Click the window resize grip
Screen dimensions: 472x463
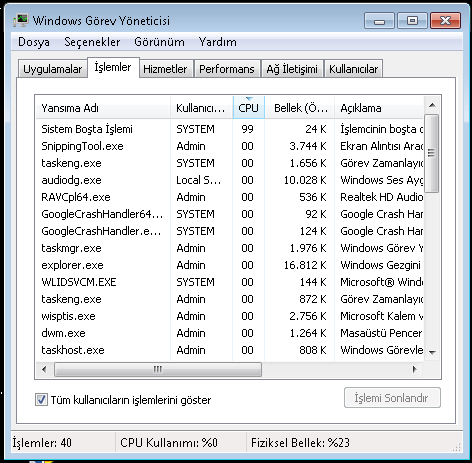click(x=457, y=447)
